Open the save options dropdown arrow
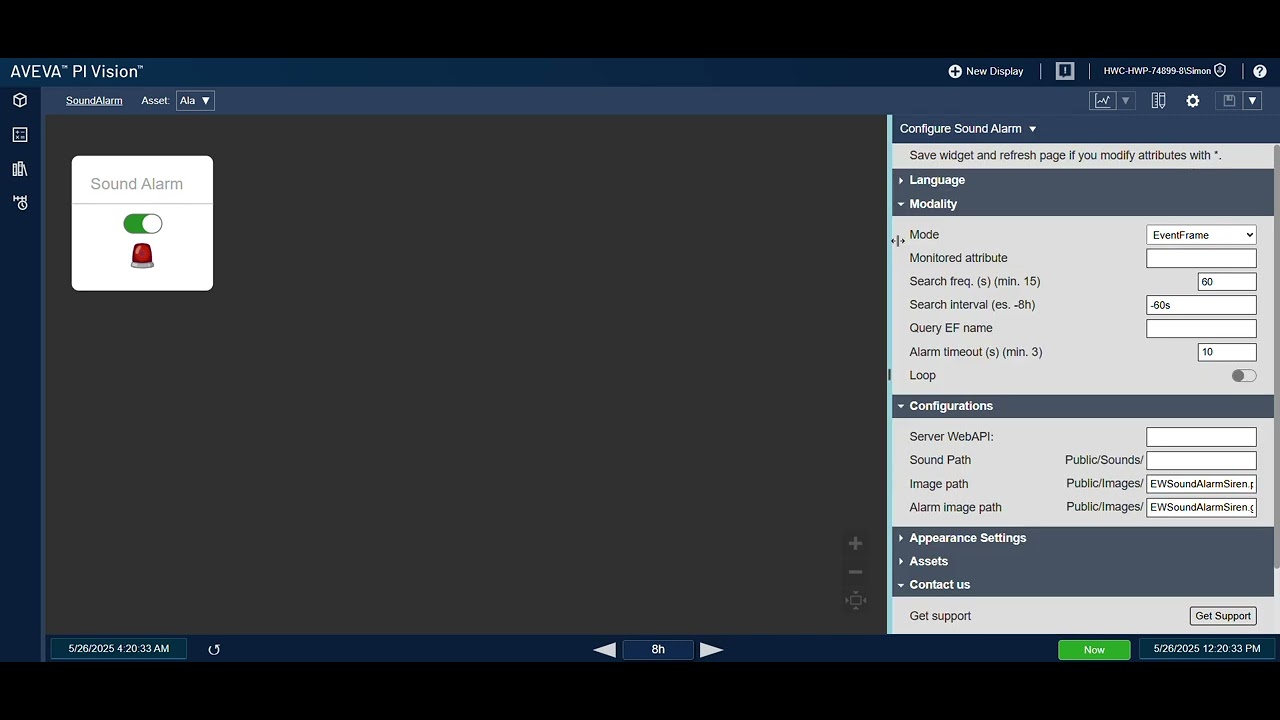Screen dimensions: 1280x720 pos(1252,100)
